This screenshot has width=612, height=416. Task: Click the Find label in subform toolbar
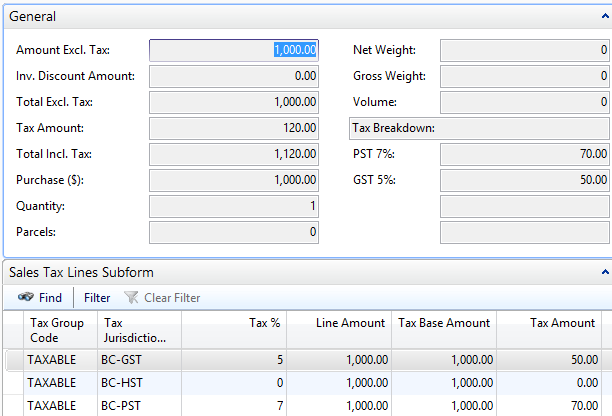[x=50, y=298]
